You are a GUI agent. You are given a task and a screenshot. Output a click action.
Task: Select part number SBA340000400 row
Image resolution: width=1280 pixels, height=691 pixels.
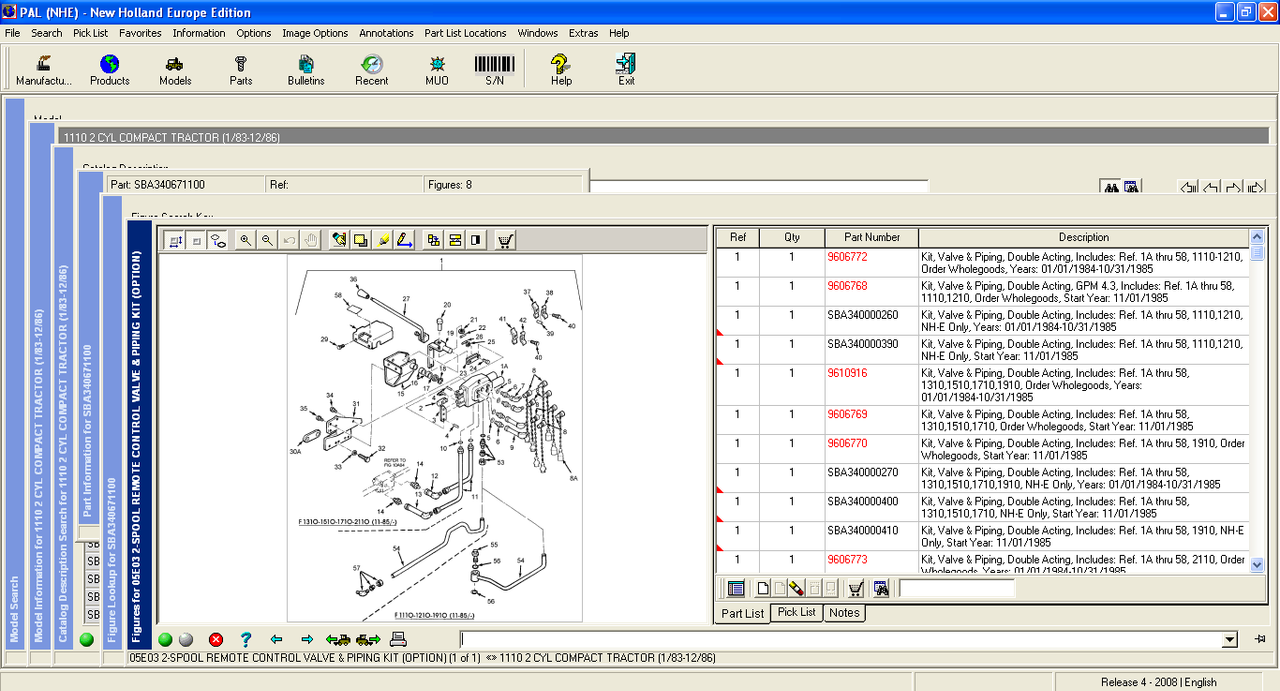tap(983, 507)
